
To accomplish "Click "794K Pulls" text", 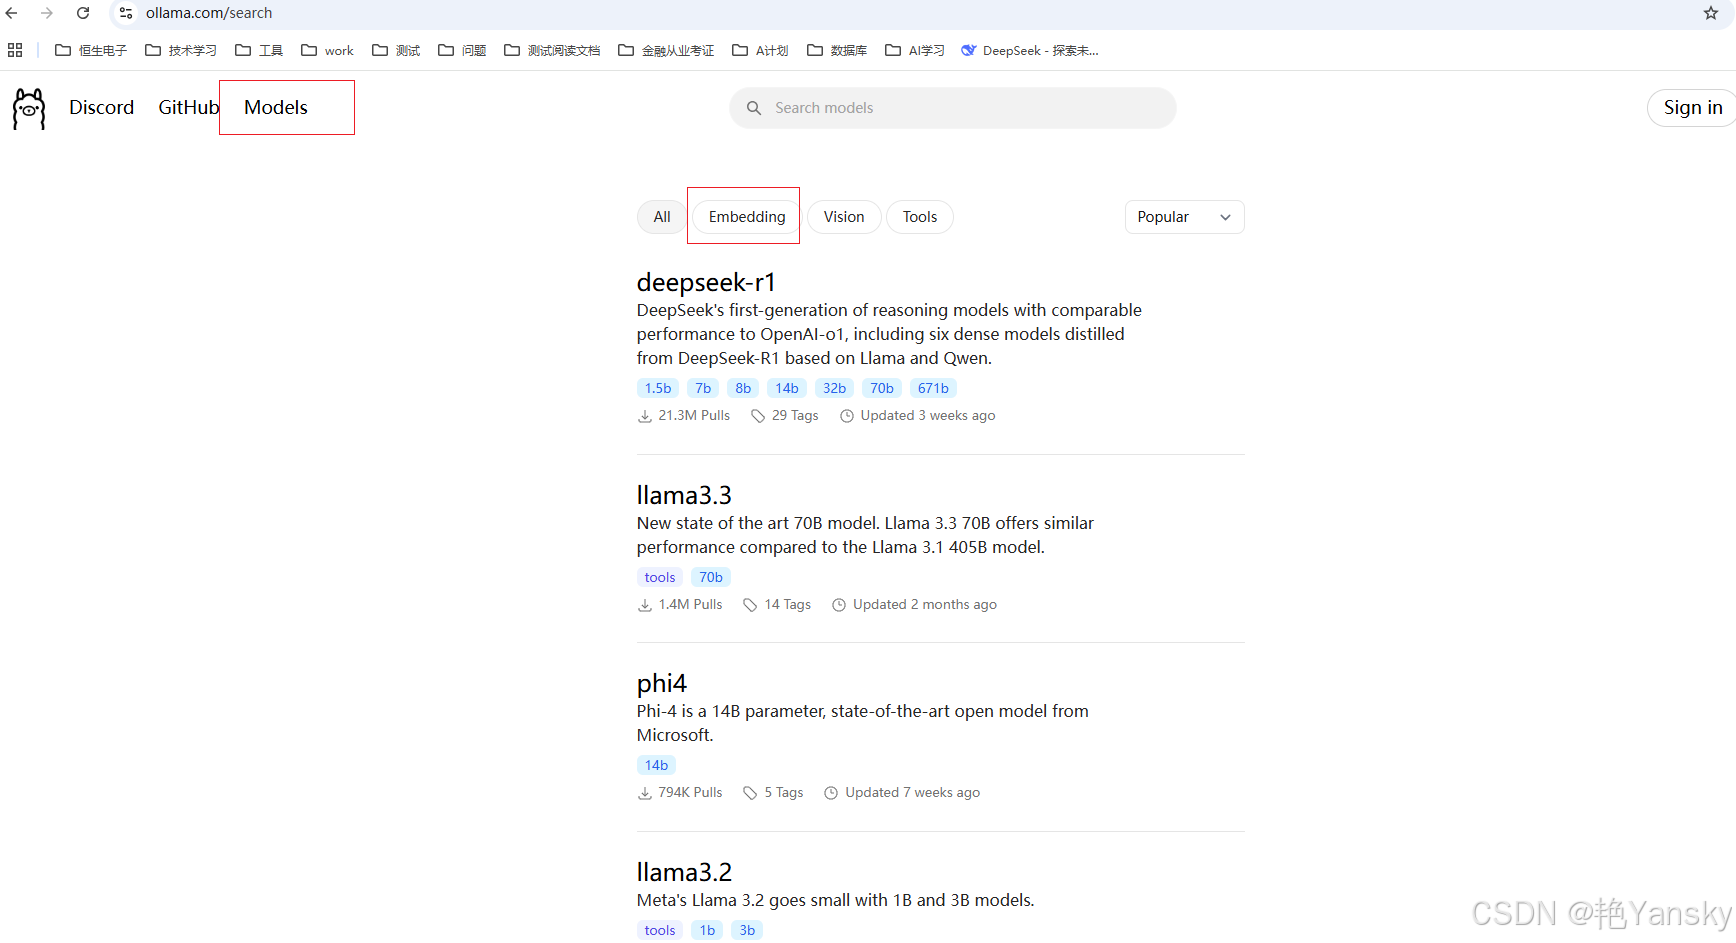I will point(690,793).
